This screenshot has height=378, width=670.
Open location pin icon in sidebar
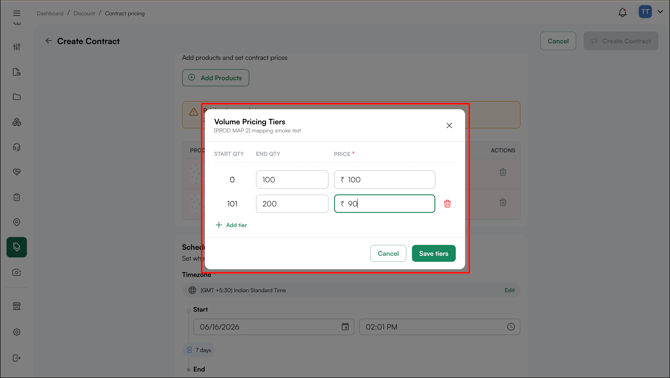point(17,222)
